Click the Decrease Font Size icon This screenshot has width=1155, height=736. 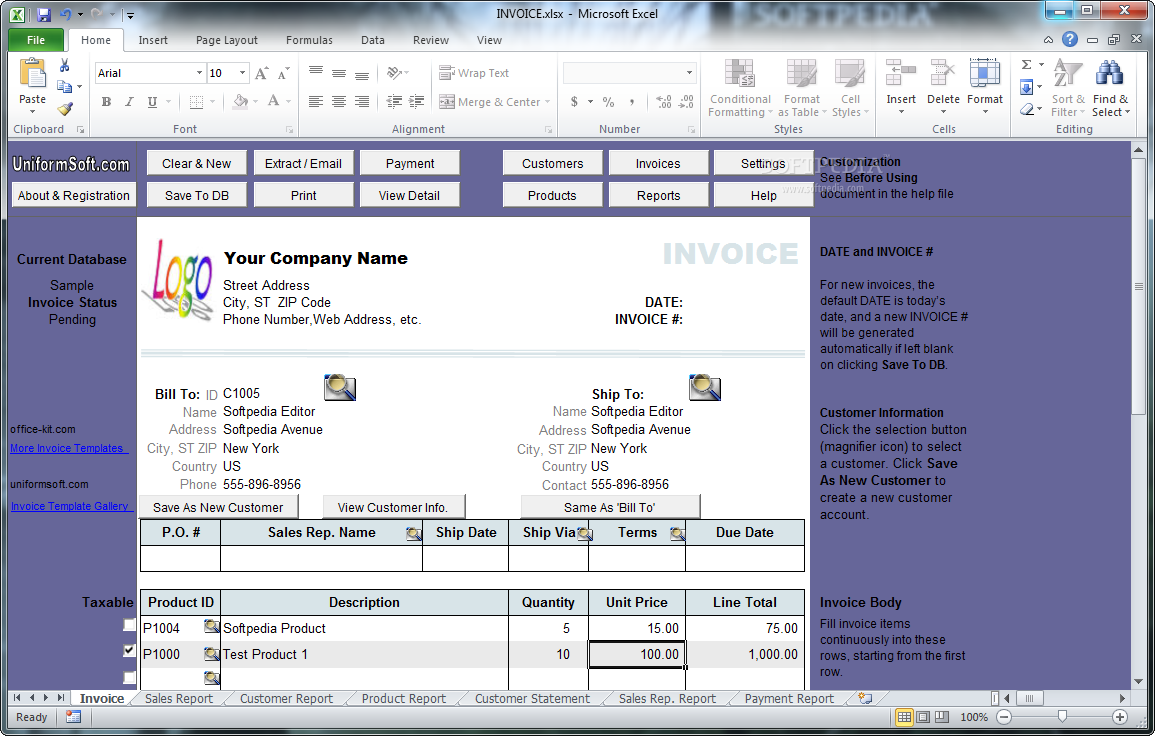(284, 73)
